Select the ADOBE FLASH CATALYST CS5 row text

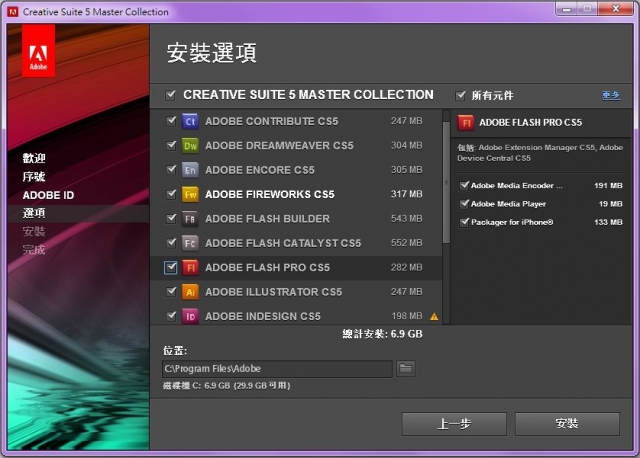(283, 243)
